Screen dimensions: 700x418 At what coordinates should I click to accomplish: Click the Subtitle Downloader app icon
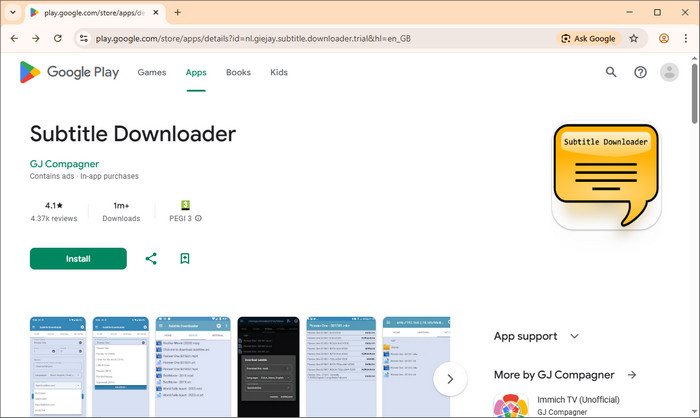coord(606,177)
